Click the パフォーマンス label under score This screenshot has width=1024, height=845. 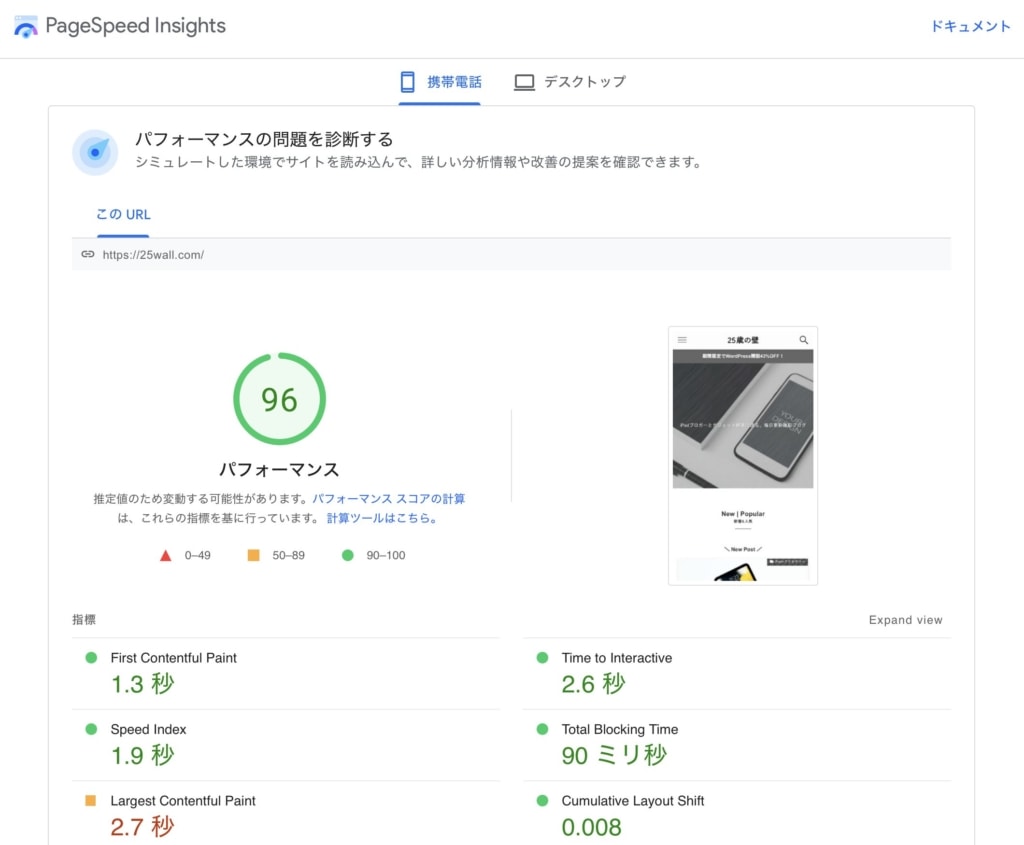click(x=279, y=470)
